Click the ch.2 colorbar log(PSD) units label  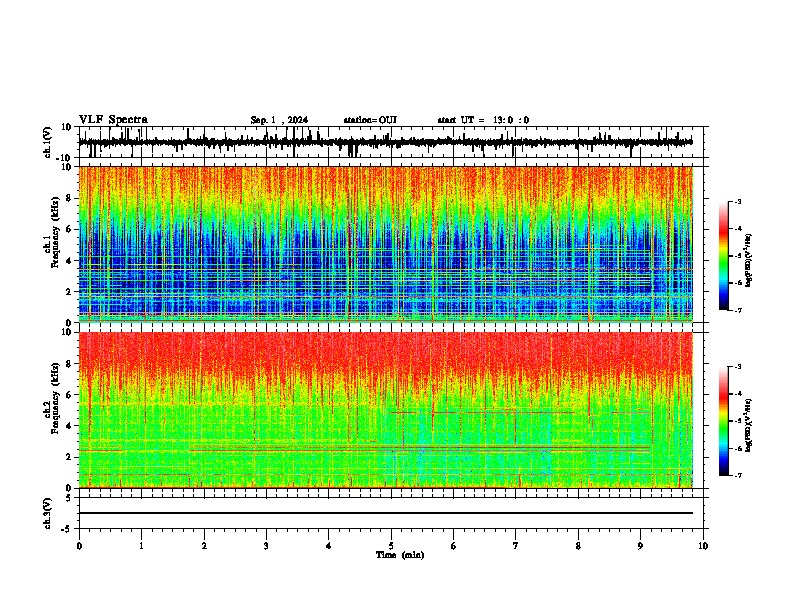pos(749,425)
